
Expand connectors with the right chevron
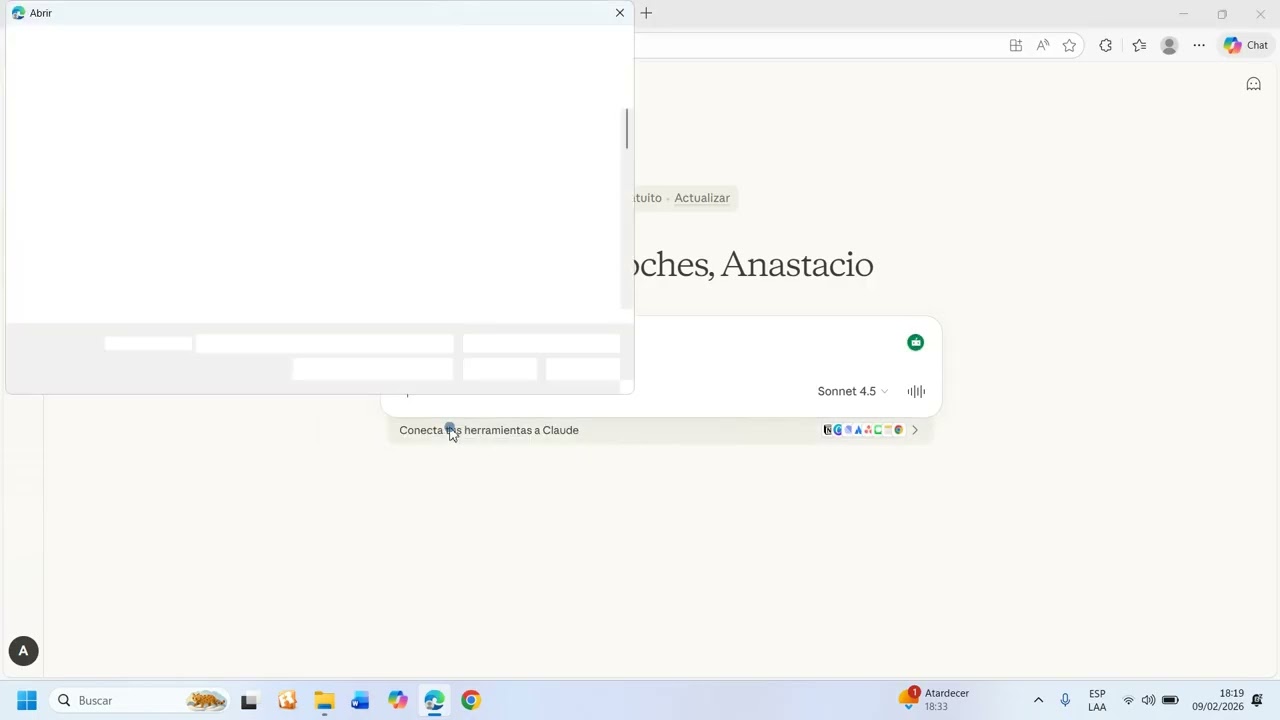point(914,430)
